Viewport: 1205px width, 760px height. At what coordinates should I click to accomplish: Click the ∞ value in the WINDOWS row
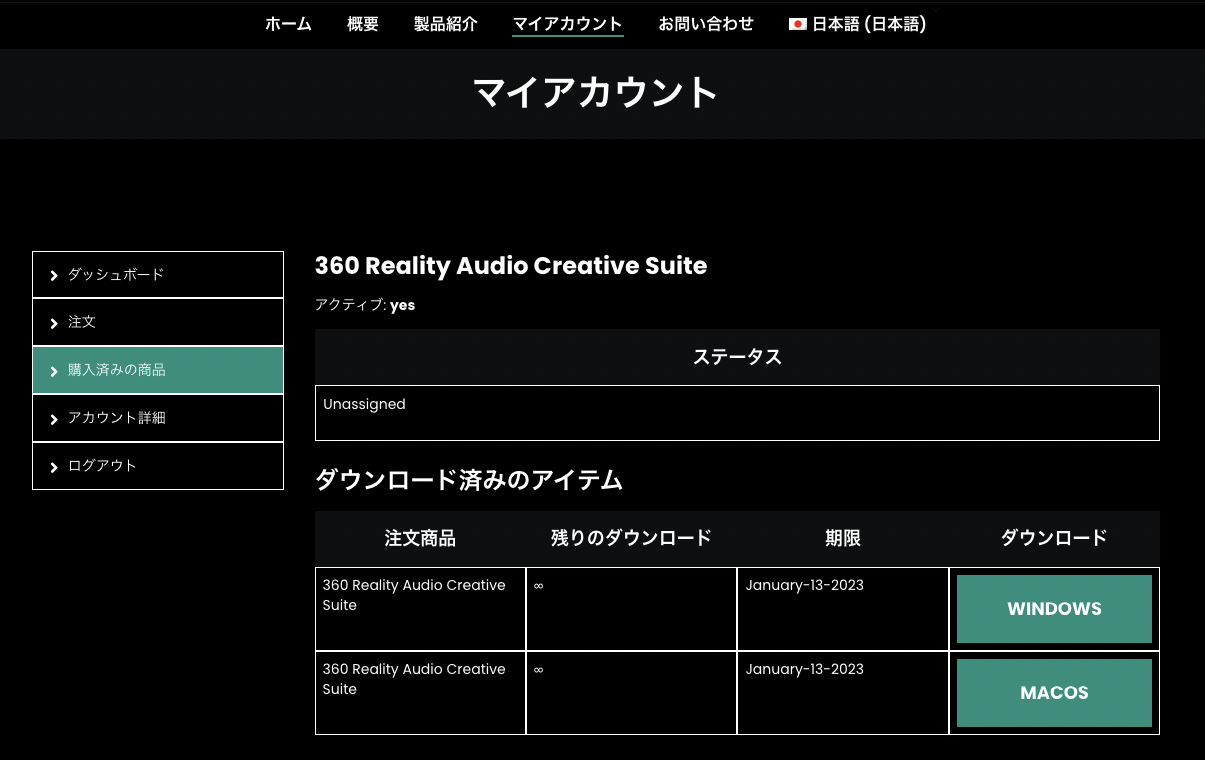(539, 586)
